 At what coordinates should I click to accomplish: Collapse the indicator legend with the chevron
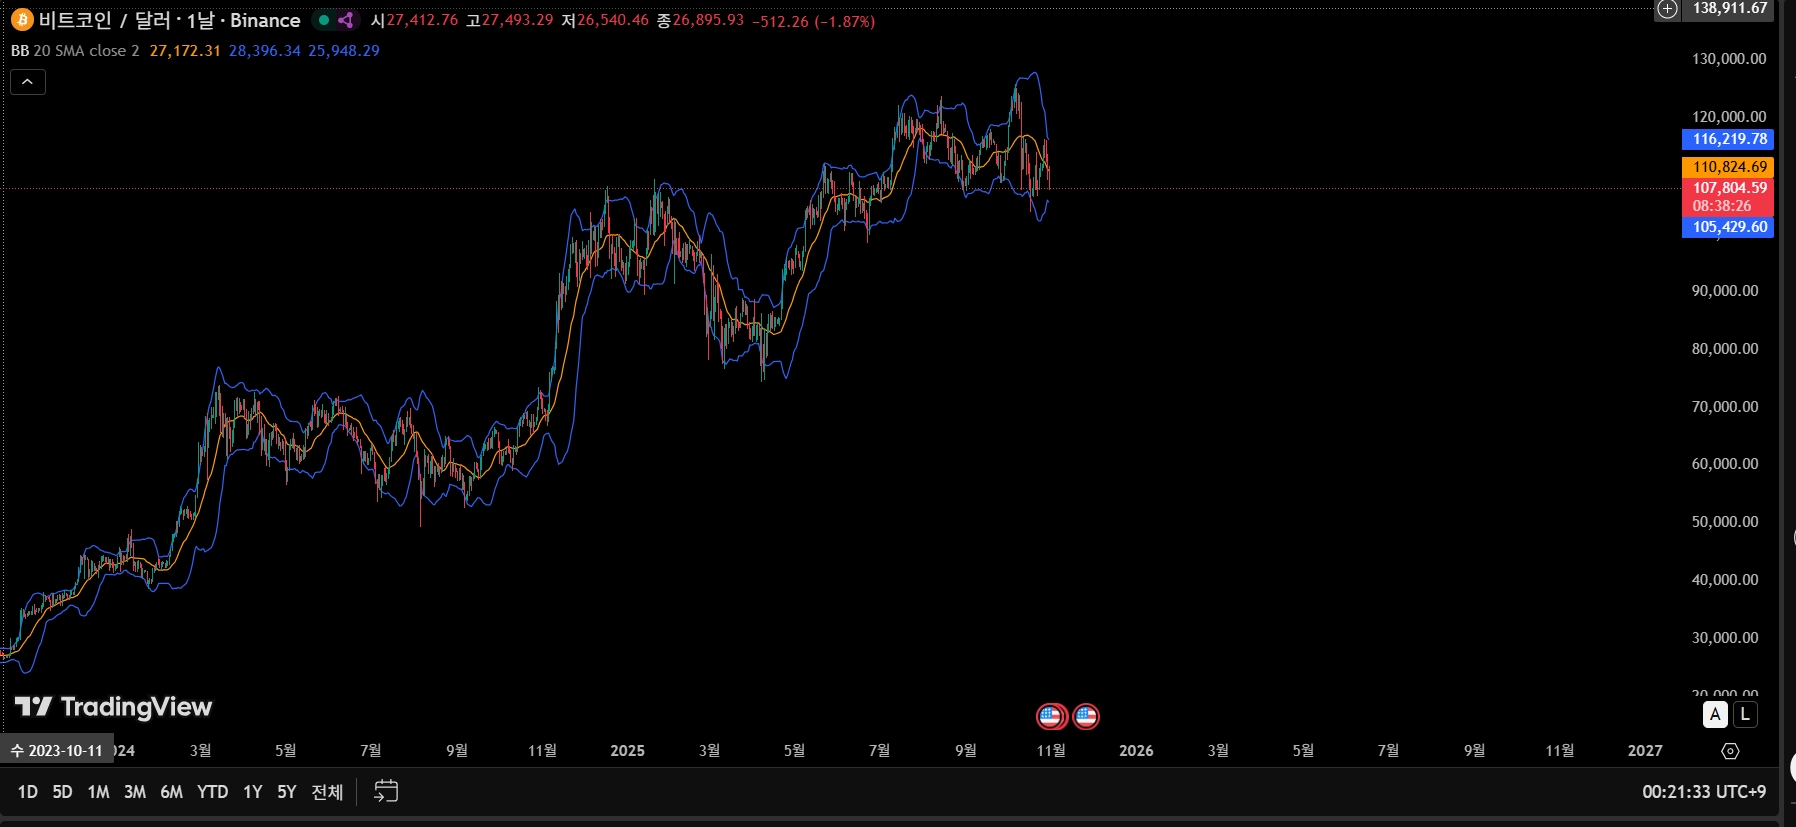[28, 82]
